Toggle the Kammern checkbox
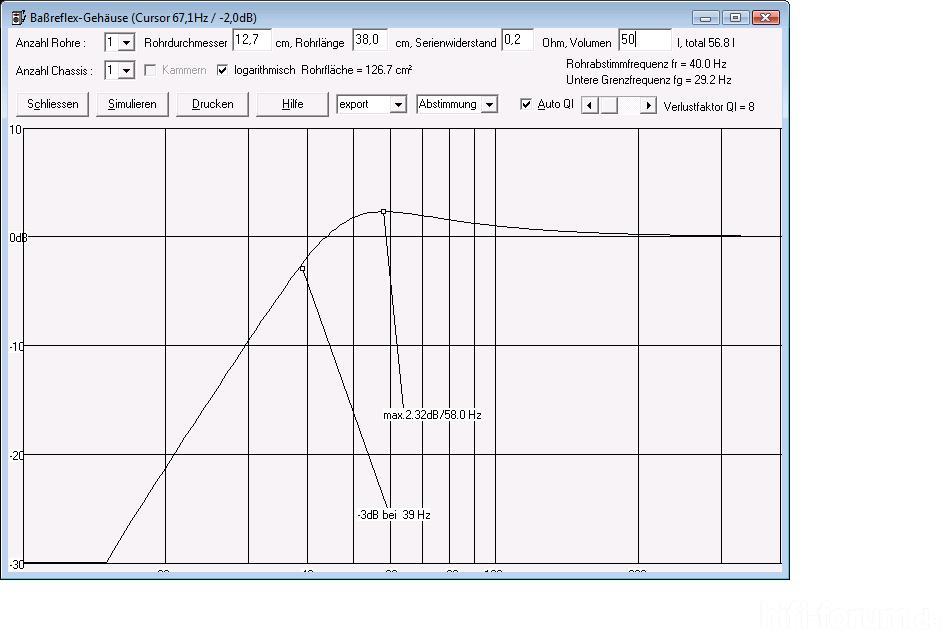Image resolution: width=945 pixels, height=634 pixels. [x=152, y=70]
